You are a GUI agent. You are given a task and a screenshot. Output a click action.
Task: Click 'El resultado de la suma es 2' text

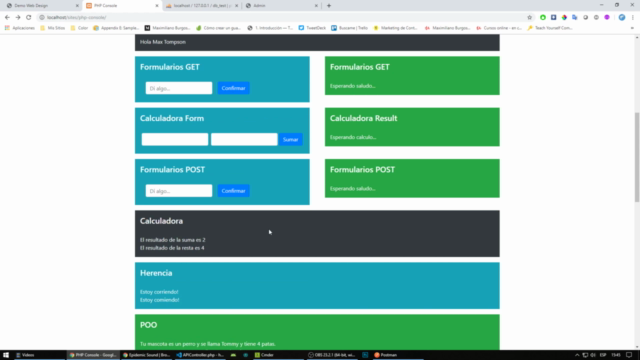click(x=173, y=240)
